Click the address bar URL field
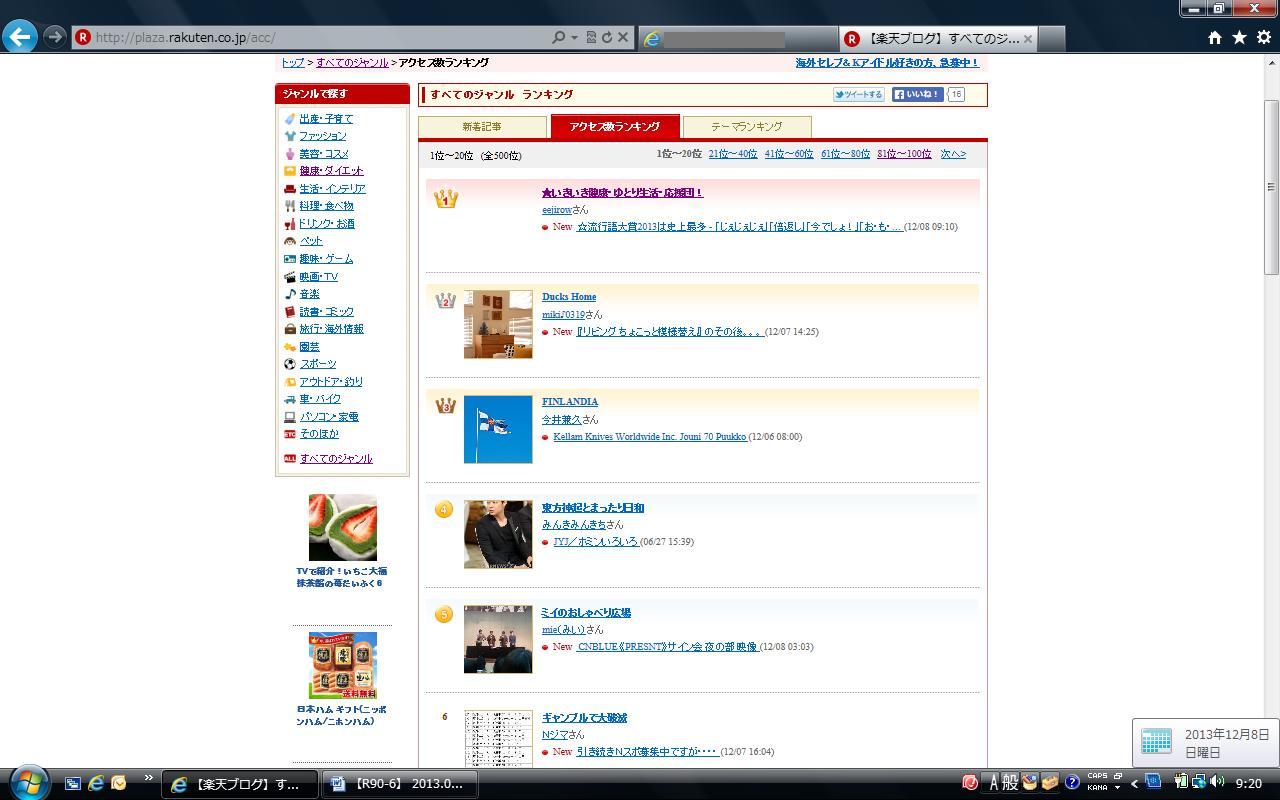This screenshot has height=800, width=1280. point(300,37)
